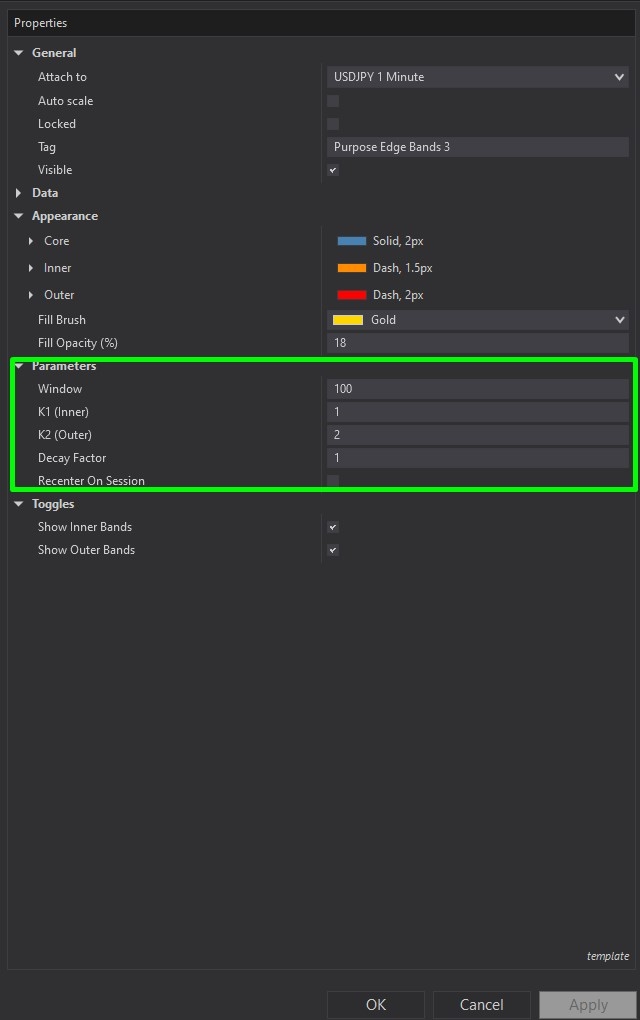Collapse the Appearance section
This screenshot has width=640, height=1020.
coord(18,215)
